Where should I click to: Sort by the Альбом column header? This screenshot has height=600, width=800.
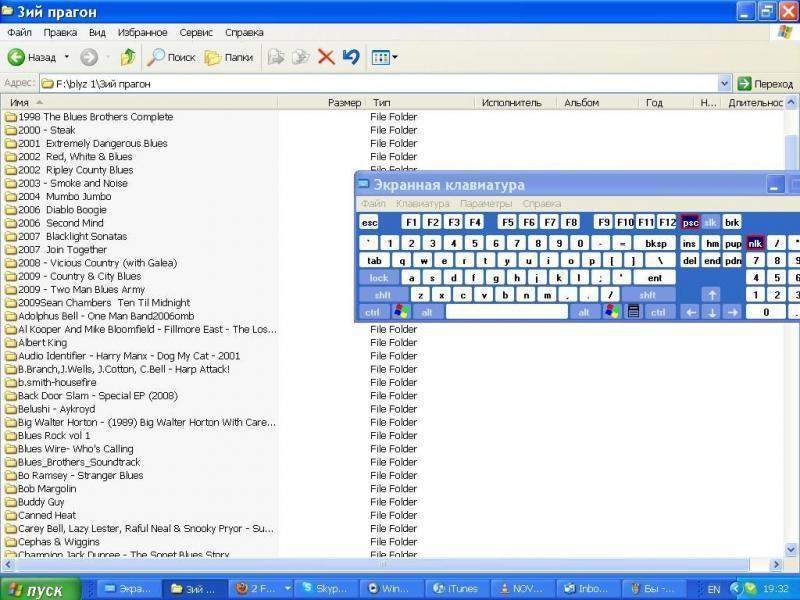click(597, 103)
